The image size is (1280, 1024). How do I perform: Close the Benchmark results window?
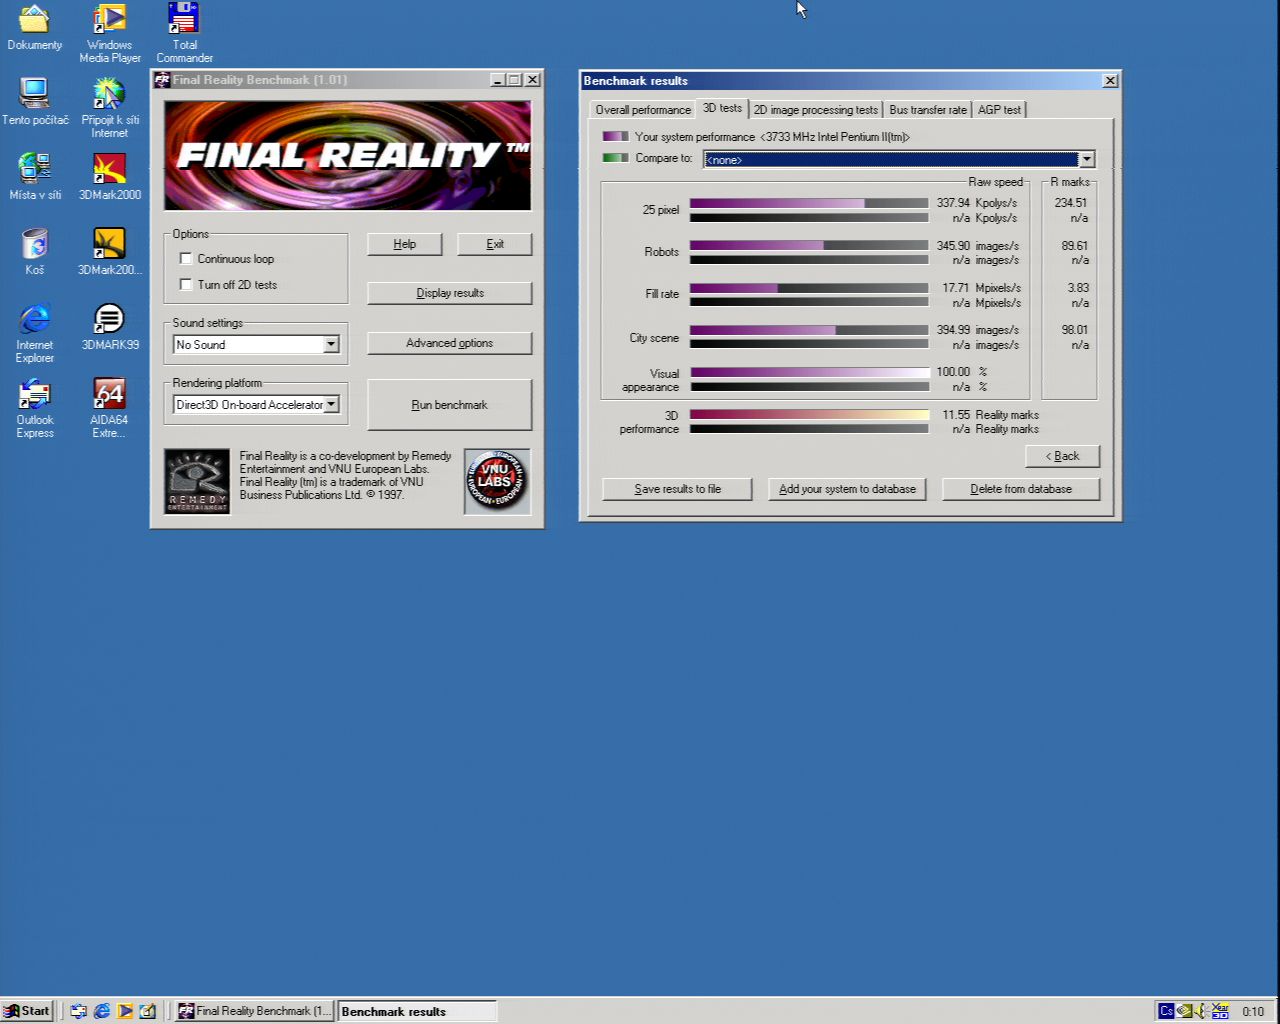pos(1110,80)
